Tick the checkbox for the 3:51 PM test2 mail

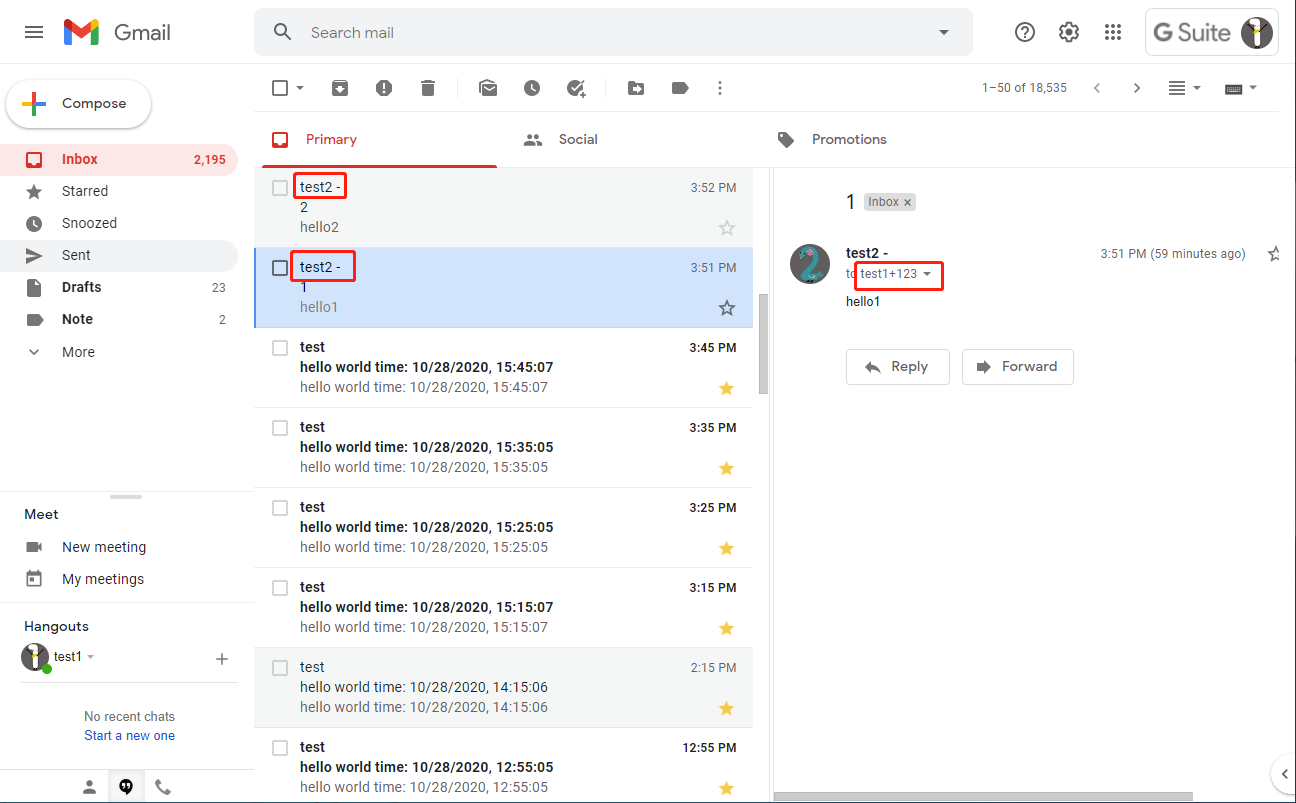pyautogui.click(x=280, y=268)
